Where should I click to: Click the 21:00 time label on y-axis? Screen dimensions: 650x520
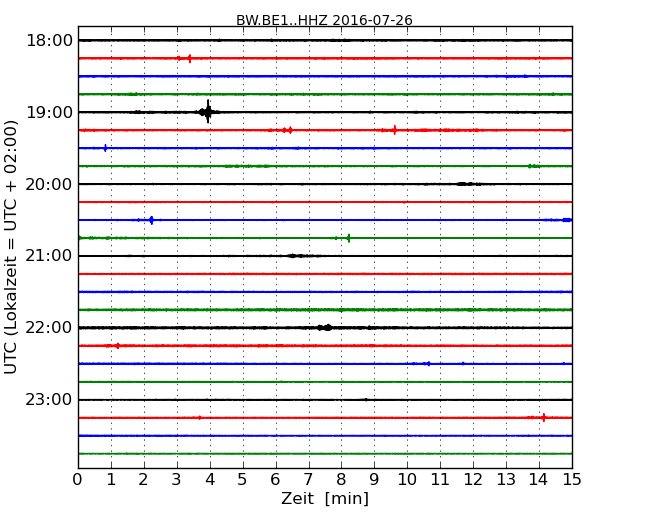pyautogui.click(x=49, y=256)
